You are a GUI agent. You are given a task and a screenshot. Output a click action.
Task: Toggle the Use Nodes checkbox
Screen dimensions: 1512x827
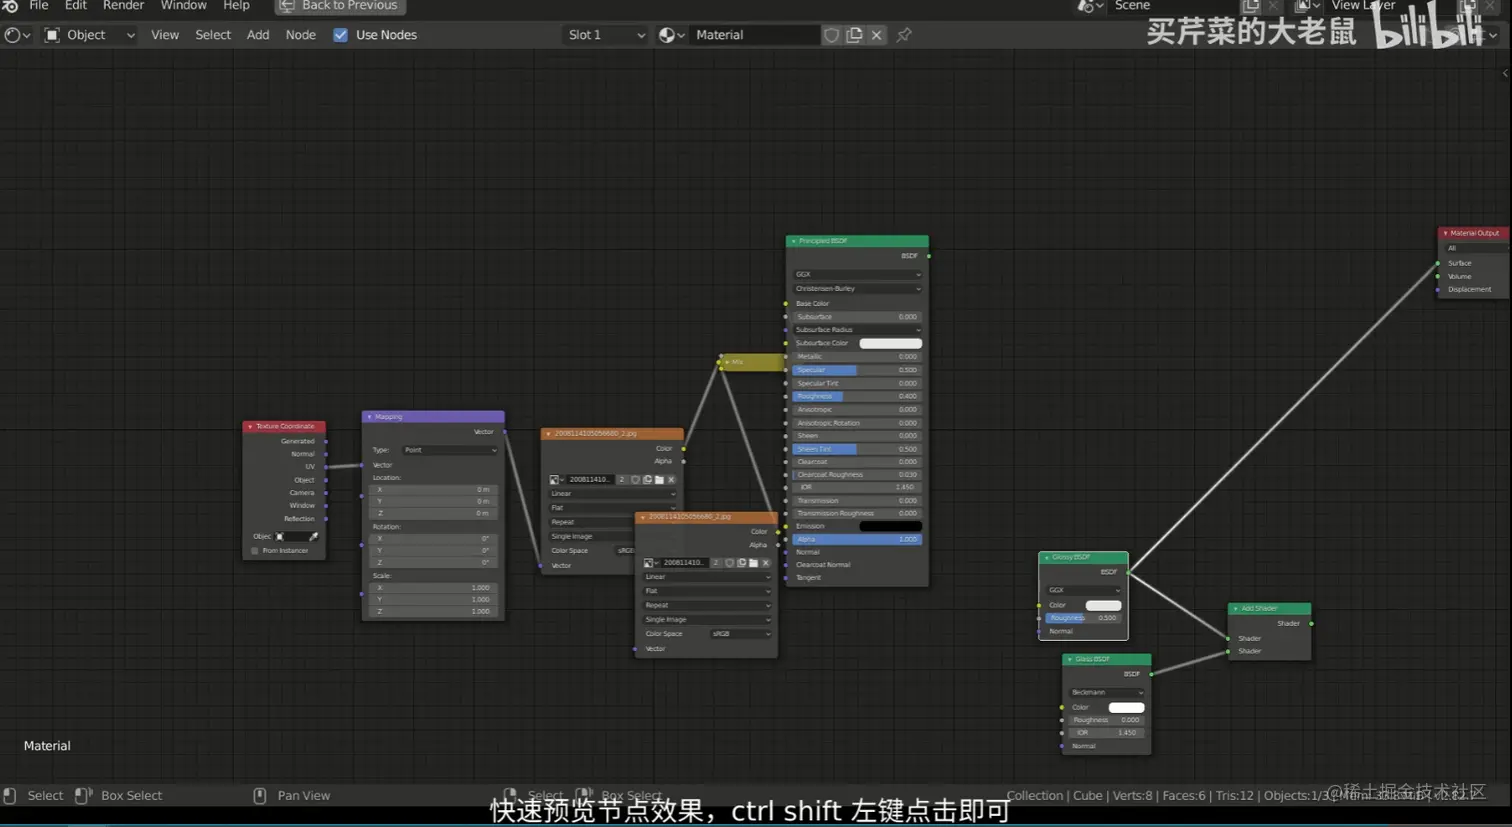coord(340,35)
